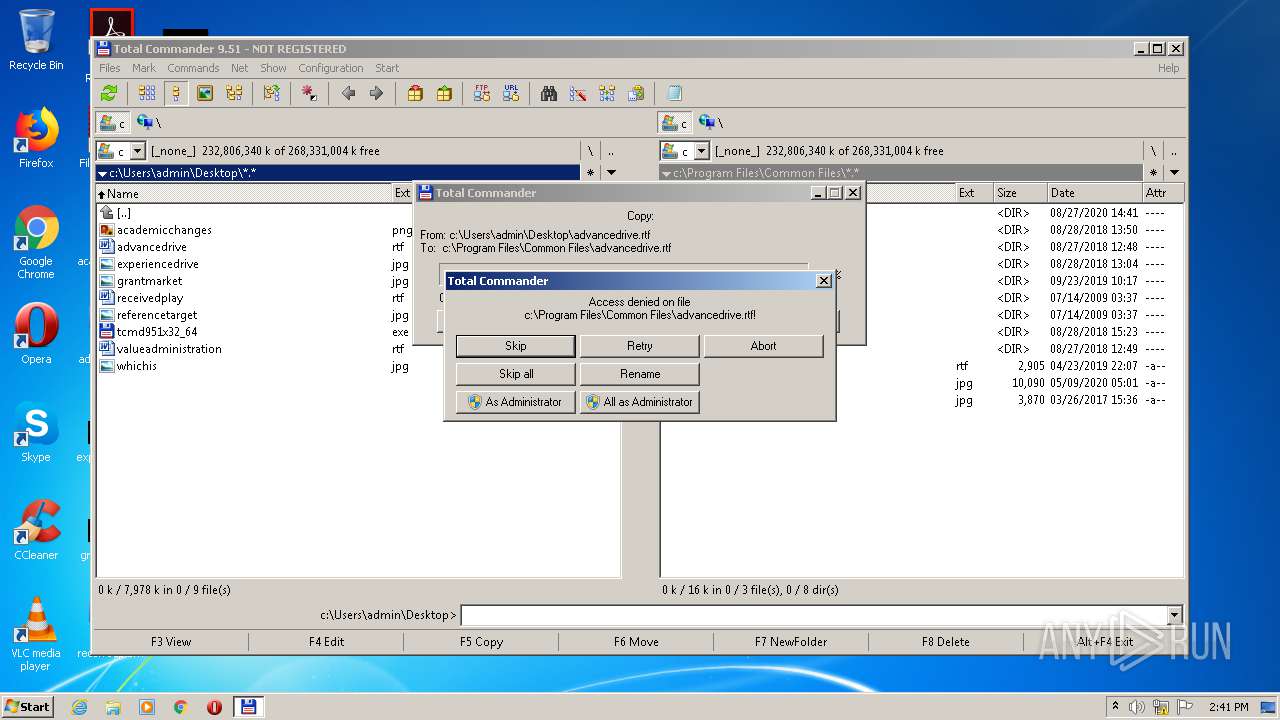The width and height of the screenshot is (1280, 720).
Task: Open Firefox from the desktop
Action: pyautogui.click(x=36, y=138)
